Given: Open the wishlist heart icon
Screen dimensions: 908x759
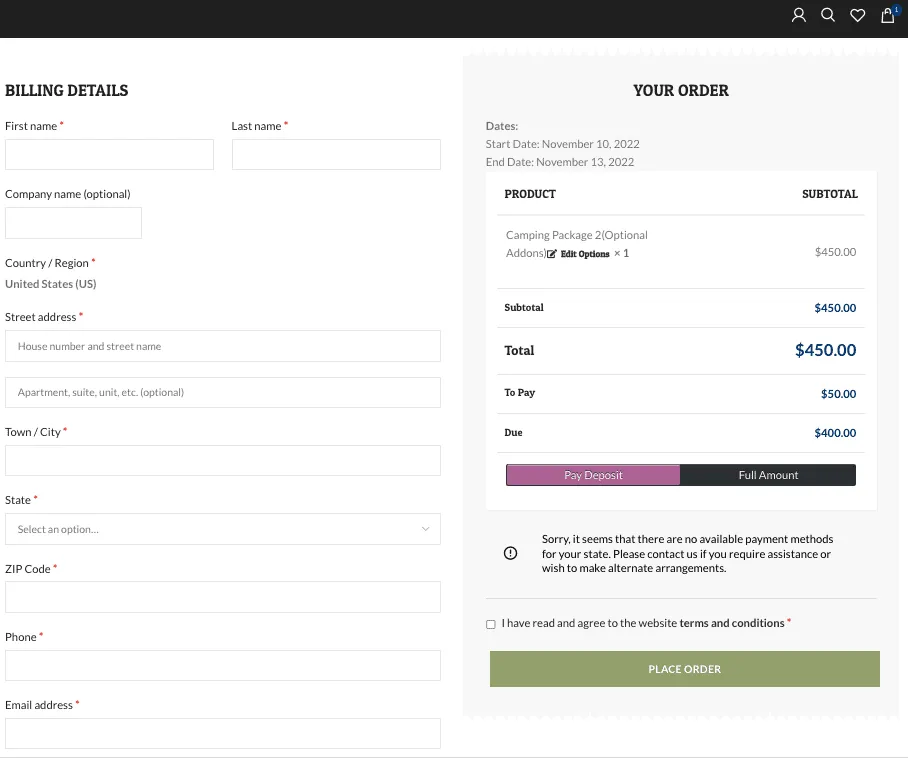Looking at the screenshot, I should click(857, 15).
